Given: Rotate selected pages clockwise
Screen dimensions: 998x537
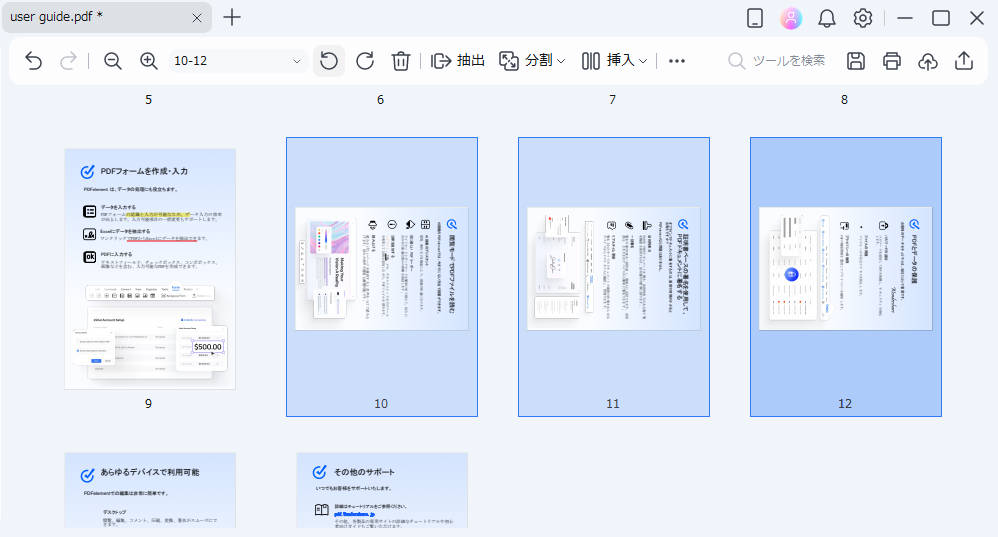Looking at the screenshot, I should tap(365, 61).
